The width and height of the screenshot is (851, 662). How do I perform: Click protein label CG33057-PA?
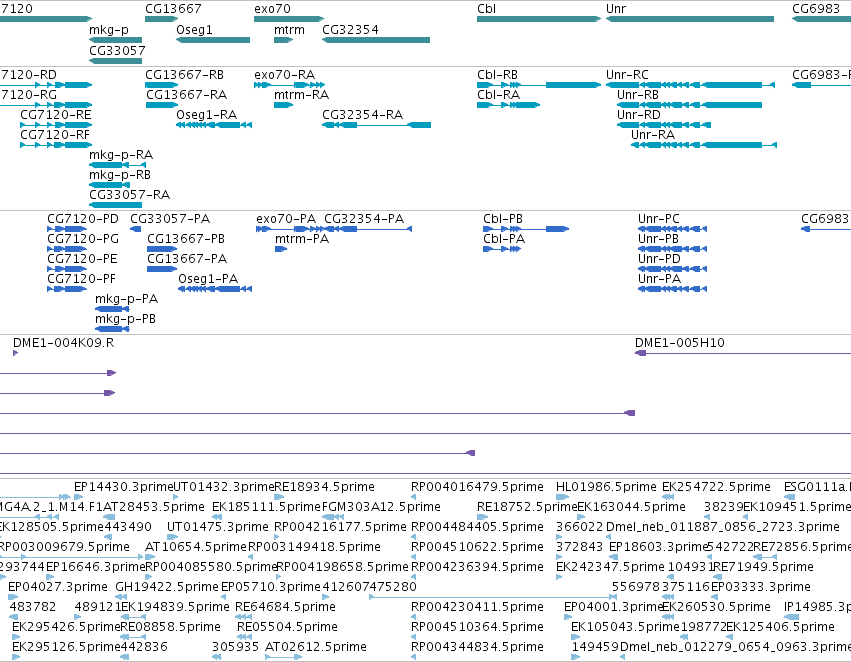click(170, 219)
